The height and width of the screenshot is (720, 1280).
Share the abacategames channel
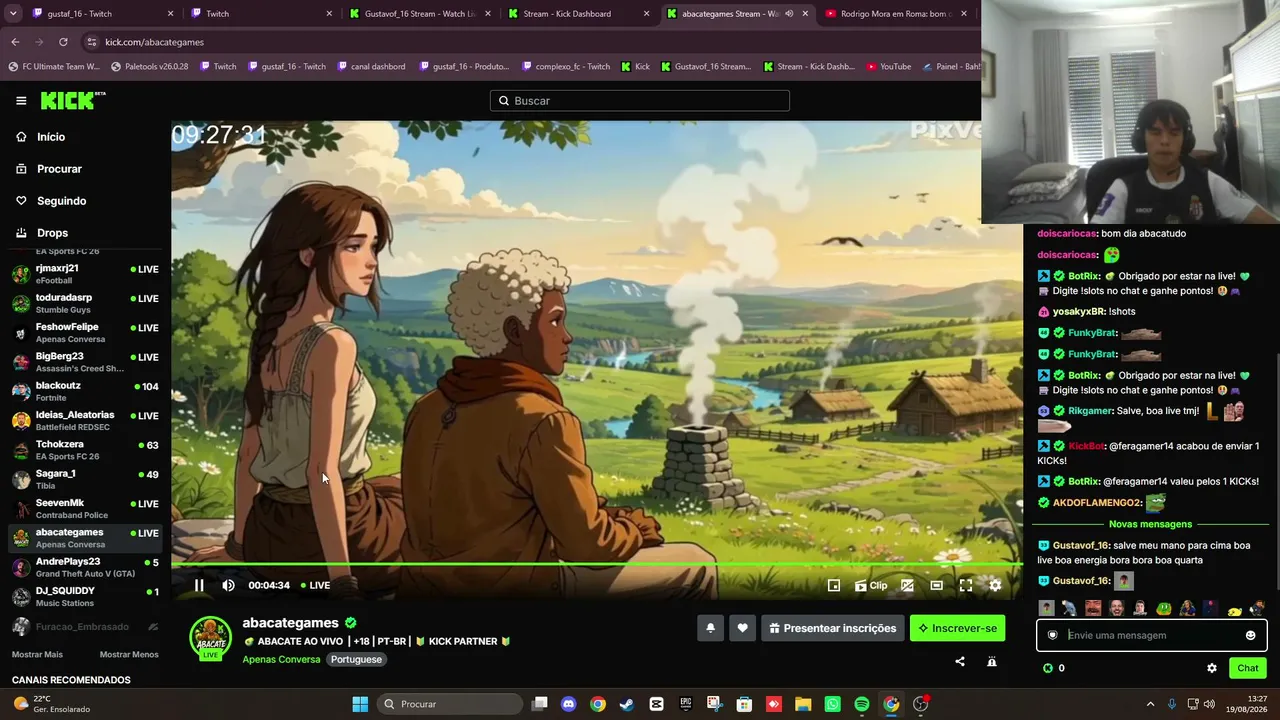(x=960, y=661)
